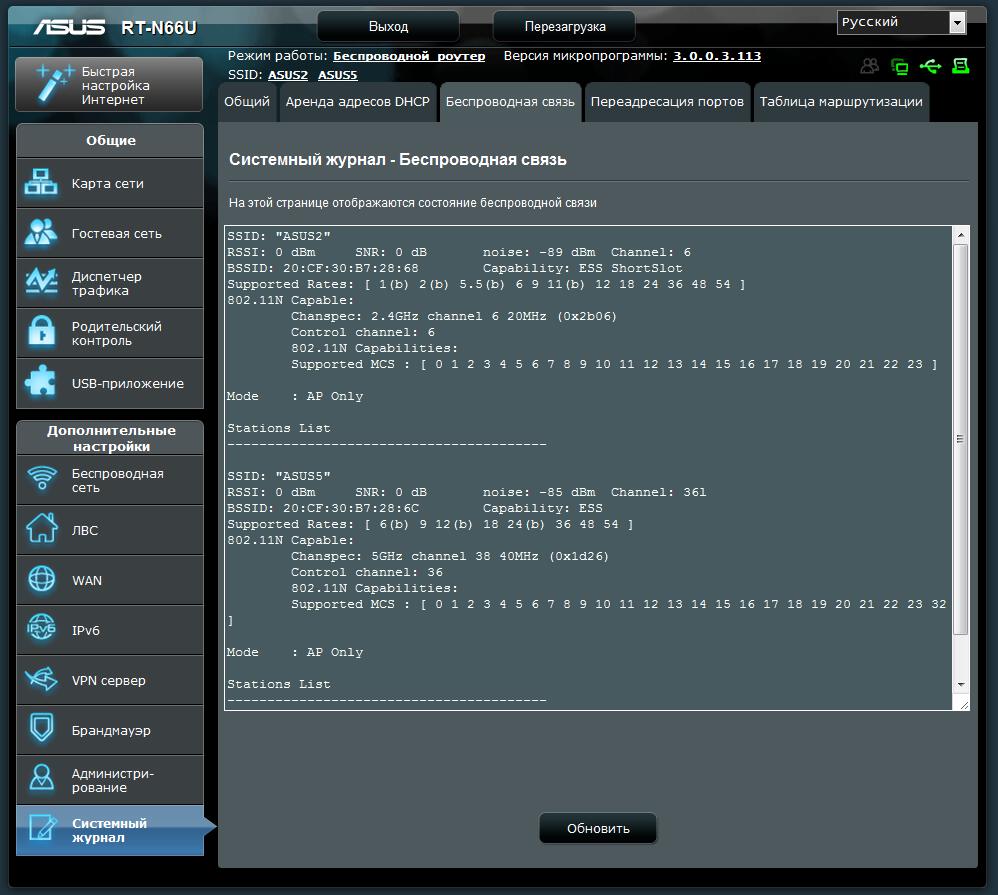Click Дополнительные настройки section header
Image resolution: width=998 pixels, height=895 pixels.
[110, 438]
